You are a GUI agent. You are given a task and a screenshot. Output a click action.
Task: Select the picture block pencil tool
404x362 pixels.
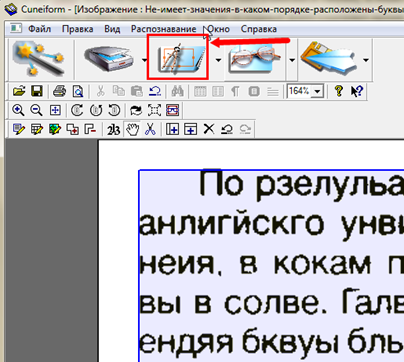point(55,129)
